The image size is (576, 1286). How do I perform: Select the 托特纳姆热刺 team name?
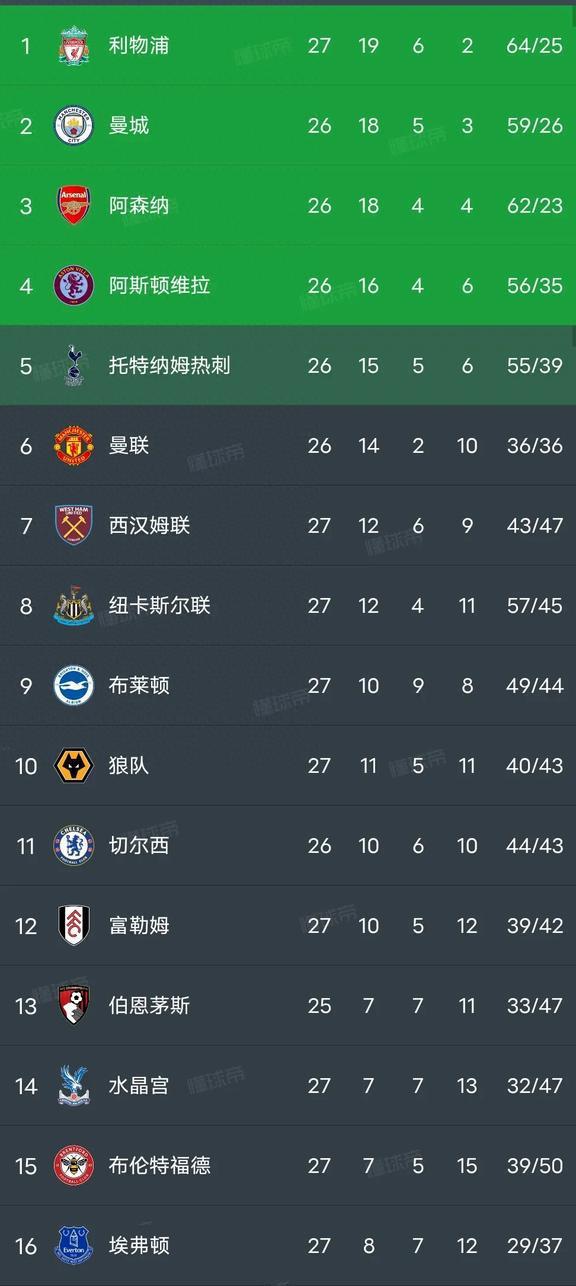[170, 365]
